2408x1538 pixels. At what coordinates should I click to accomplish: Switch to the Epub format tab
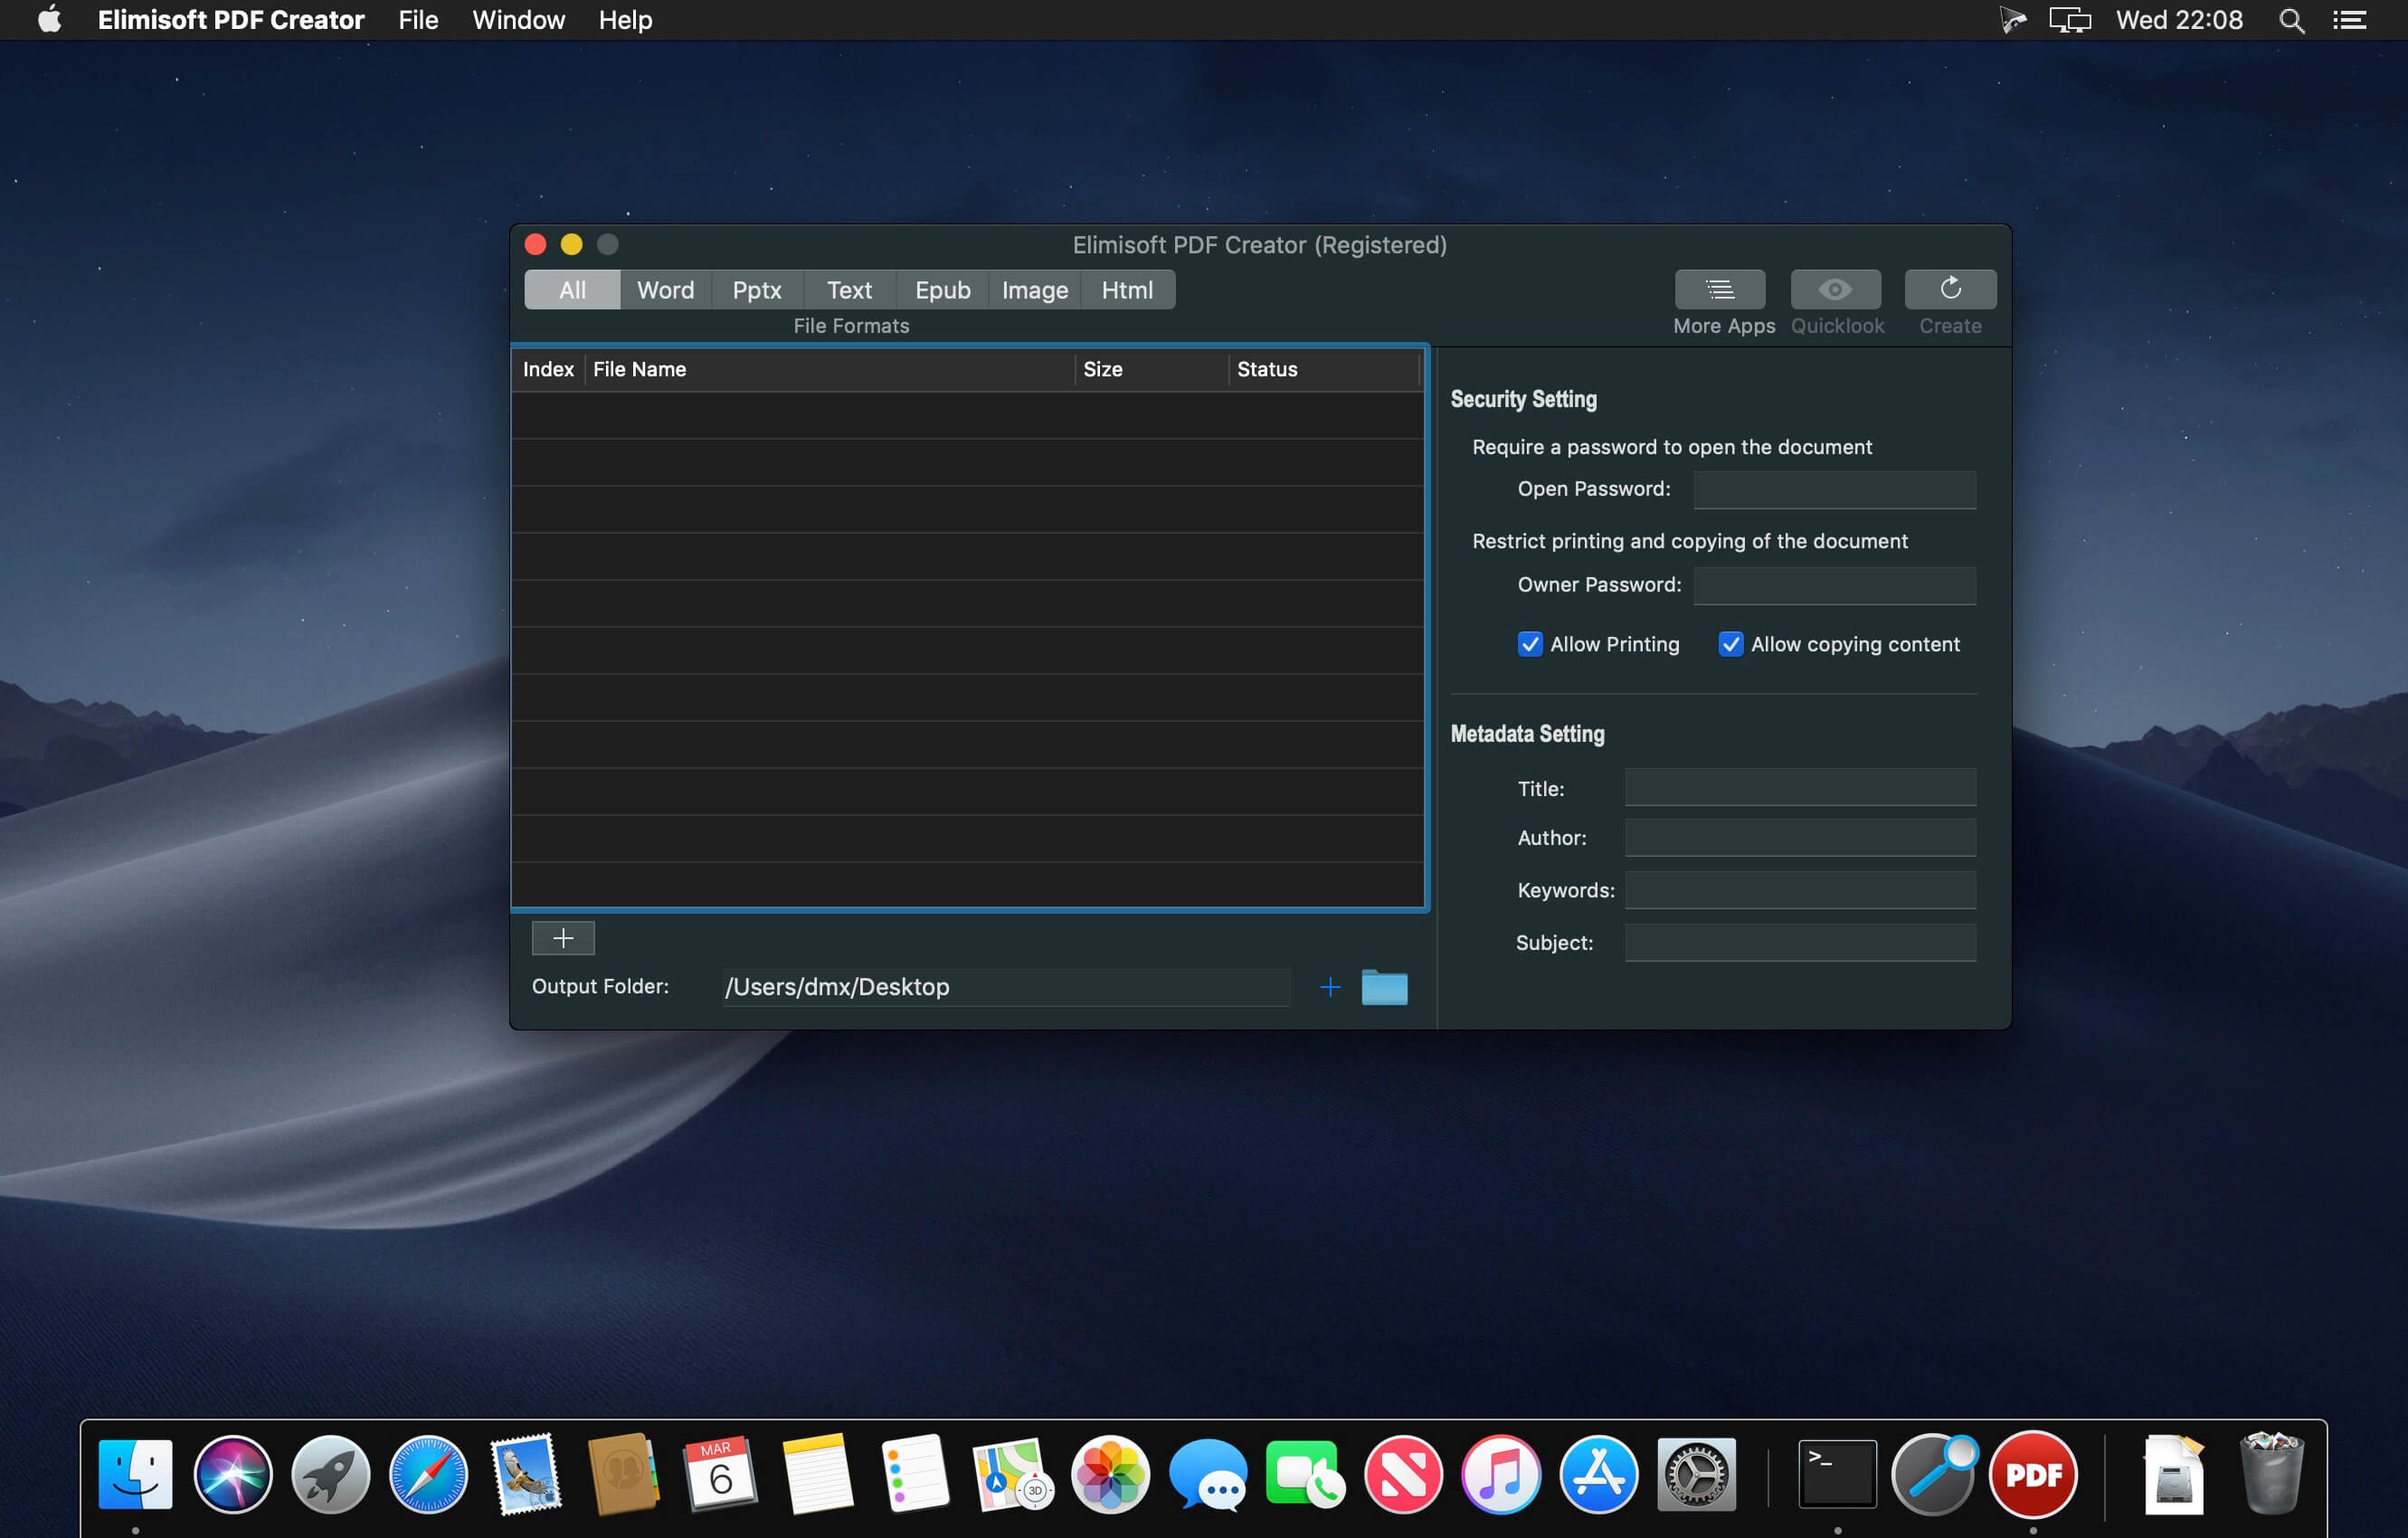(942, 290)
